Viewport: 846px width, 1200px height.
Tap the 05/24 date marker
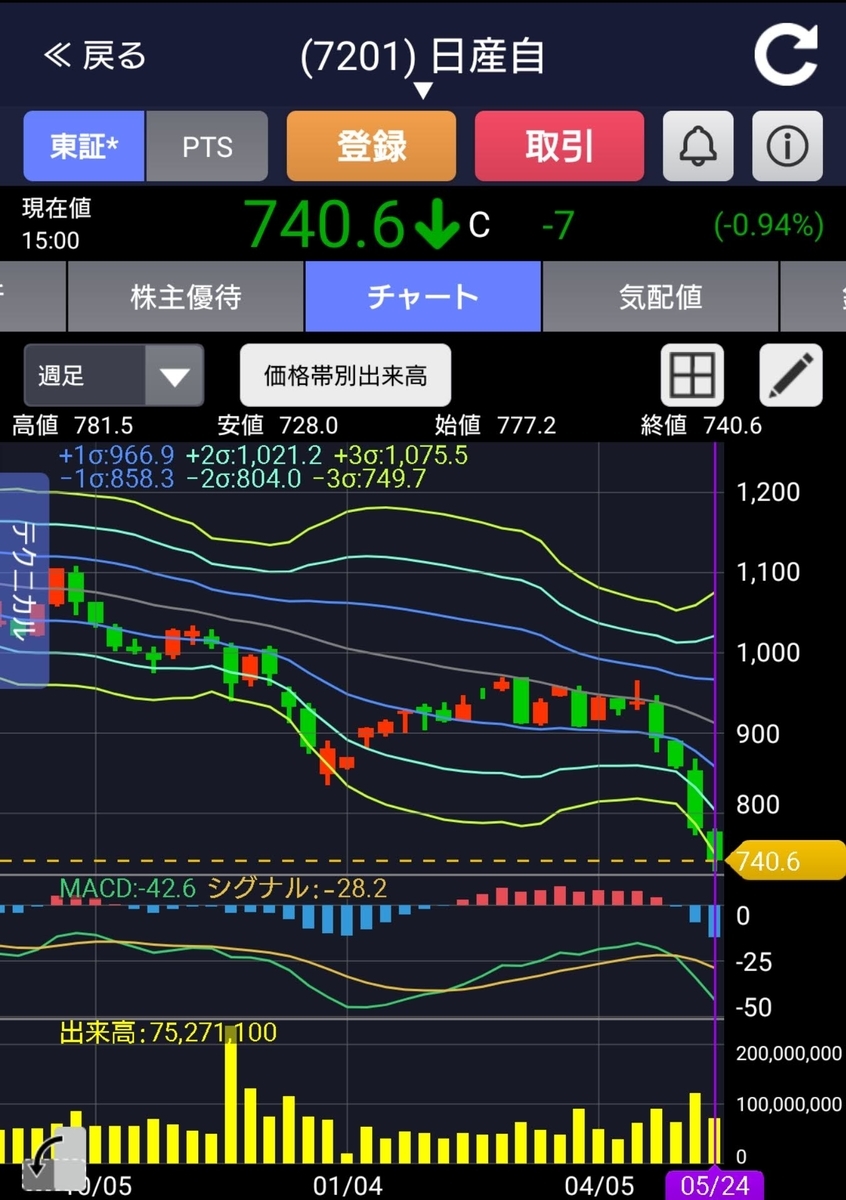point(714,1186)
